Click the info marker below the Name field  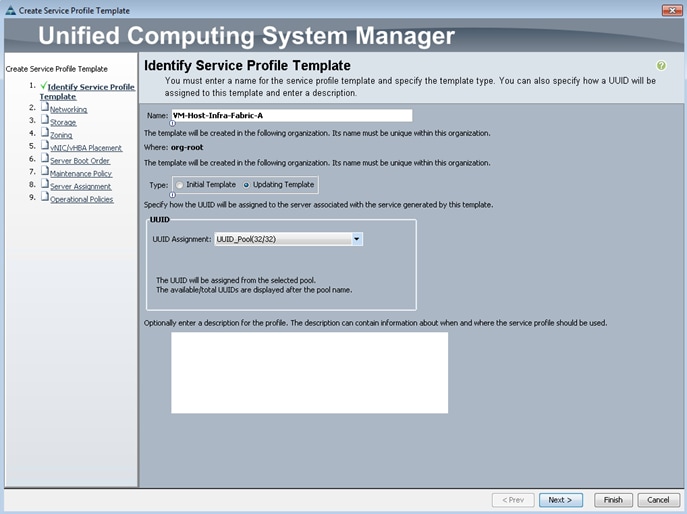pyautogui.click(x=173, y=124)
